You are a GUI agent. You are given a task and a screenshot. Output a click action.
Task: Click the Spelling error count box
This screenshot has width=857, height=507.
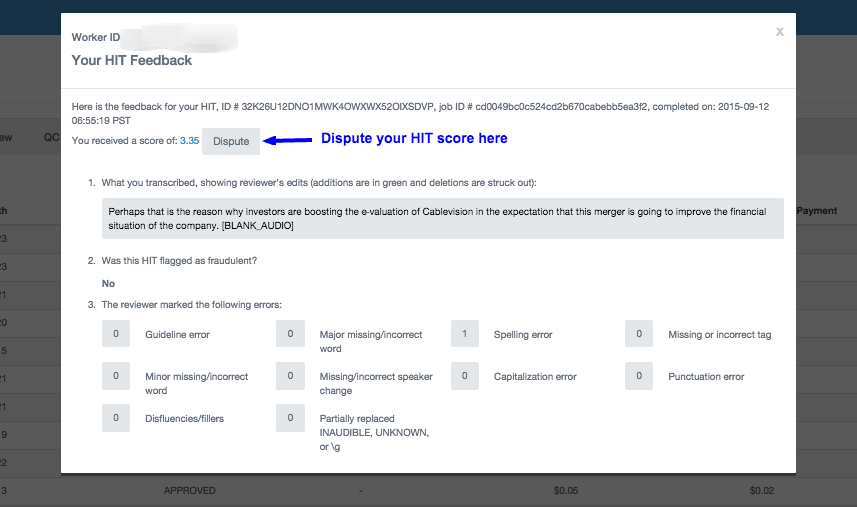tap(465, 334)
